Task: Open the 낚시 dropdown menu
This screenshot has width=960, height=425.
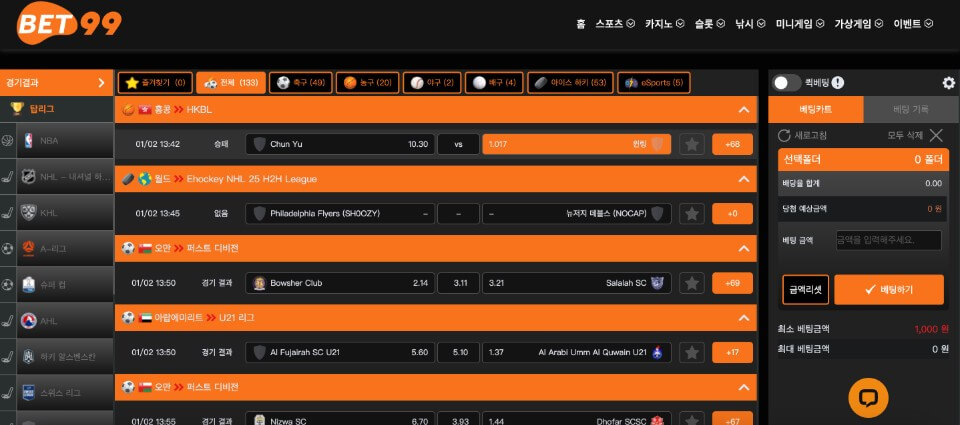Action: pos(750,24)
